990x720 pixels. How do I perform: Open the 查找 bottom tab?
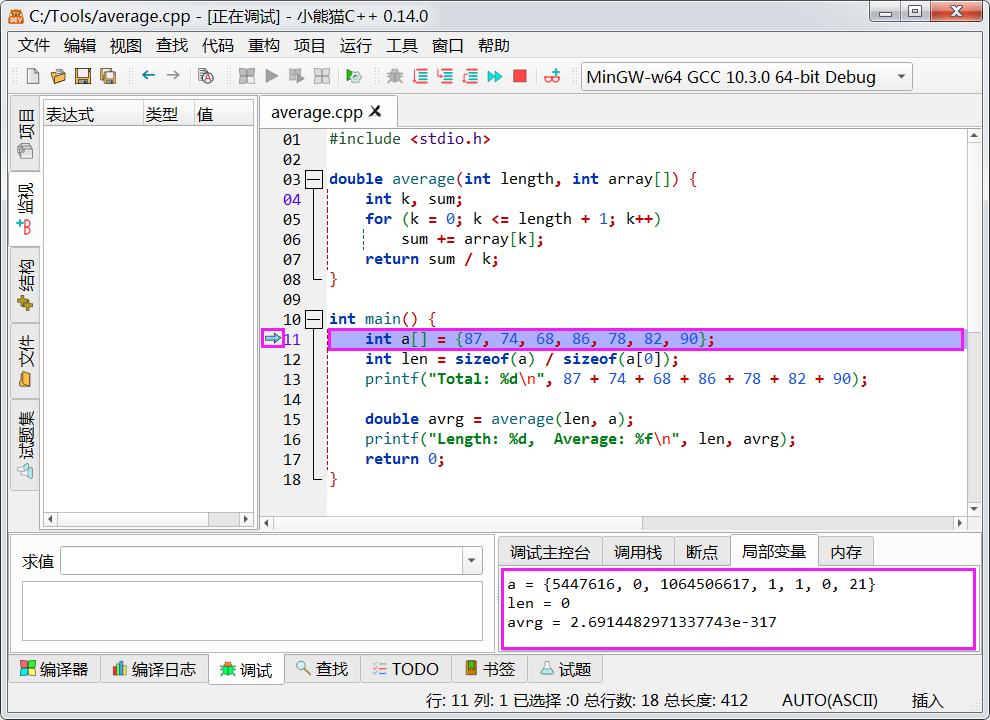[323, 669]
